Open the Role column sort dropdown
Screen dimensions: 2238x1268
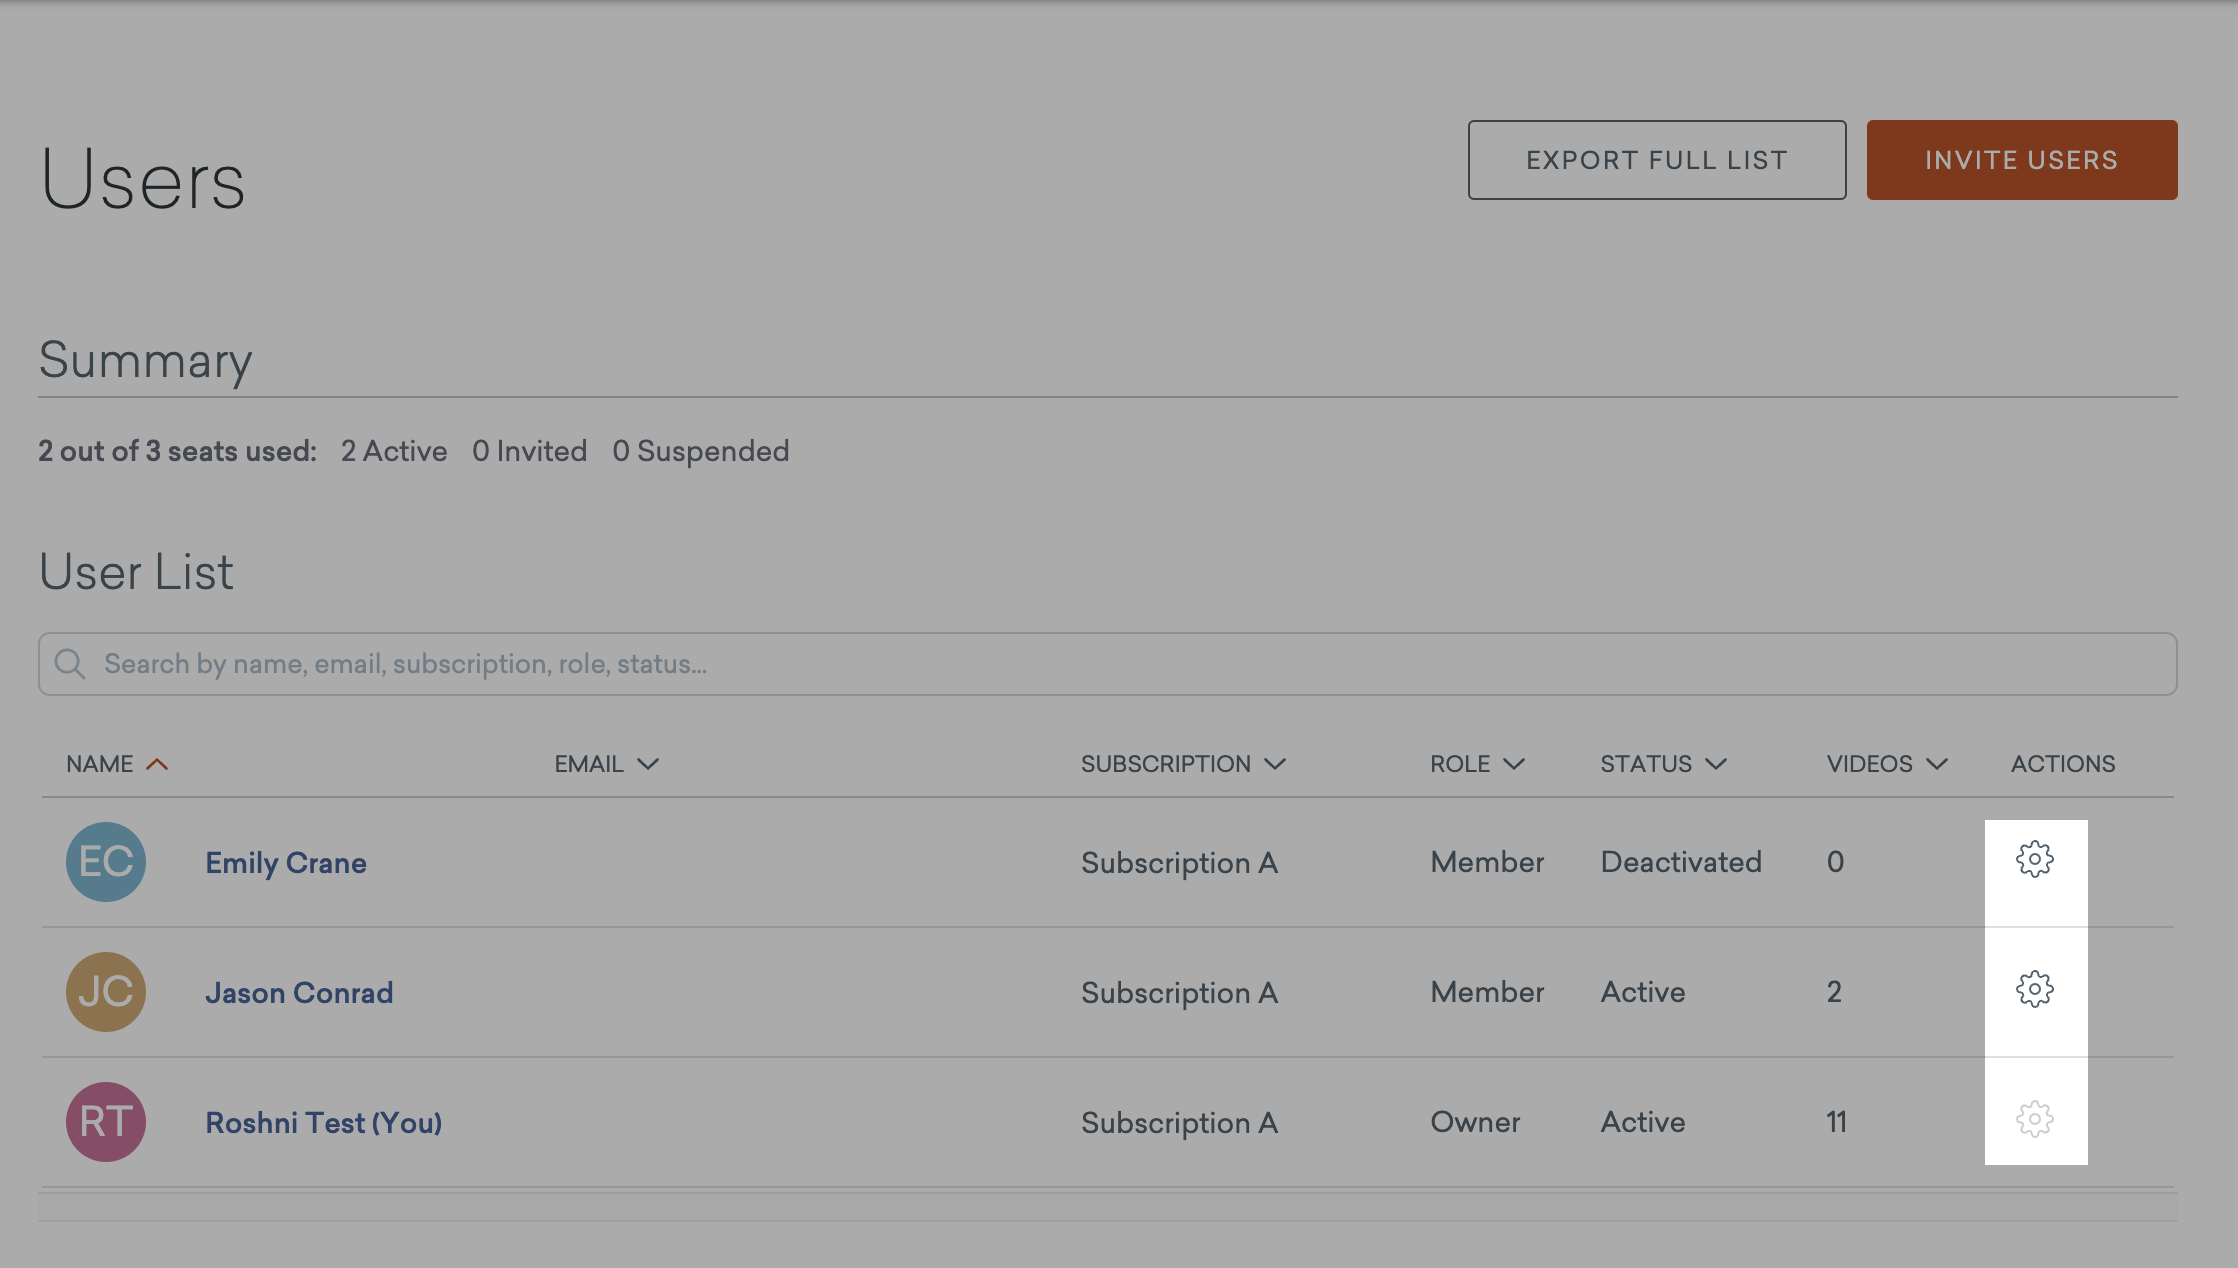1512,764
